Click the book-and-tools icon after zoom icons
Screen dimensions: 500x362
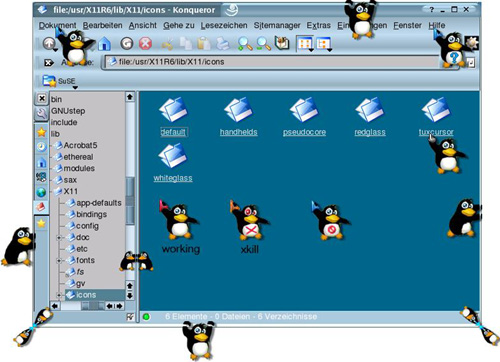pyautogui.click(x=282, y=43)
